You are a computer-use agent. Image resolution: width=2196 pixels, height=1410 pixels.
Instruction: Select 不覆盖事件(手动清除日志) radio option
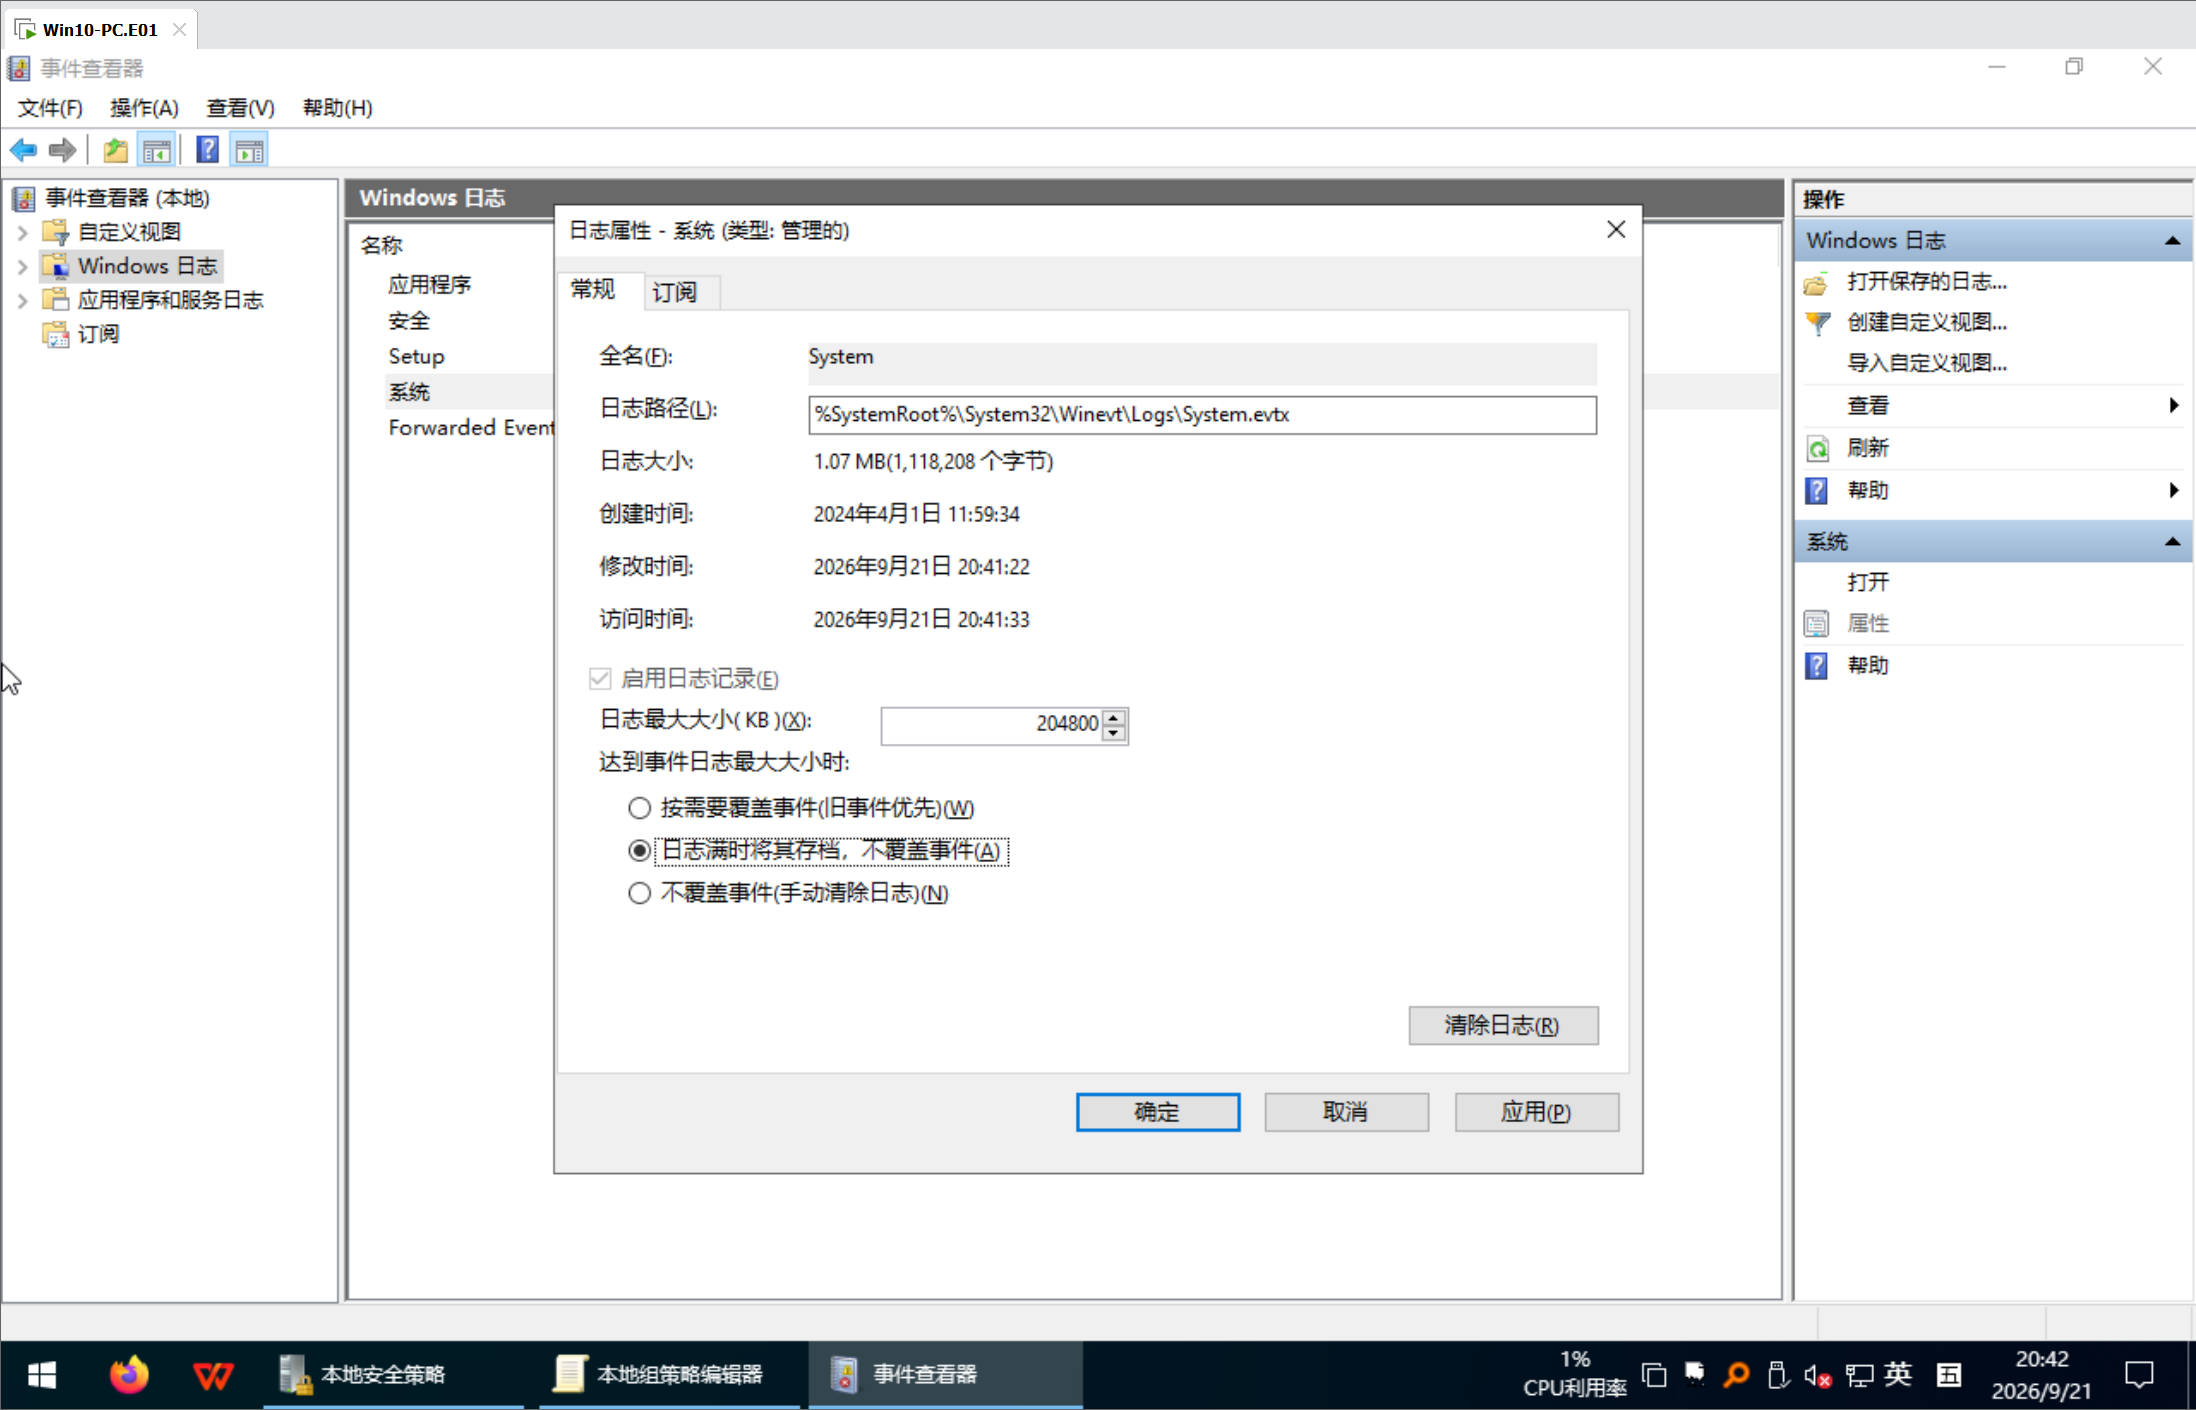tap(640, 893)
